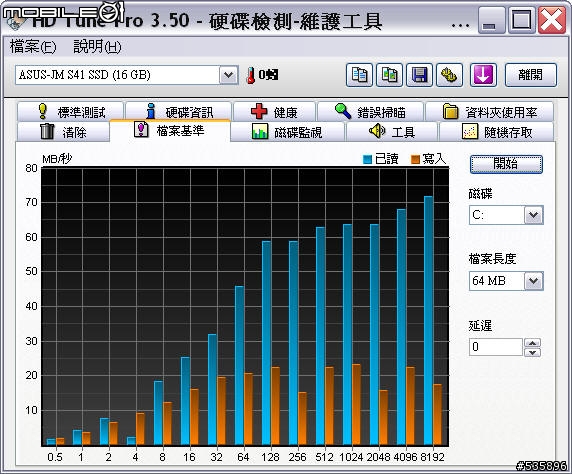Screen dimensions: 572x474
Task: Click the purple down-arrow icon
Action: [483, 75]
